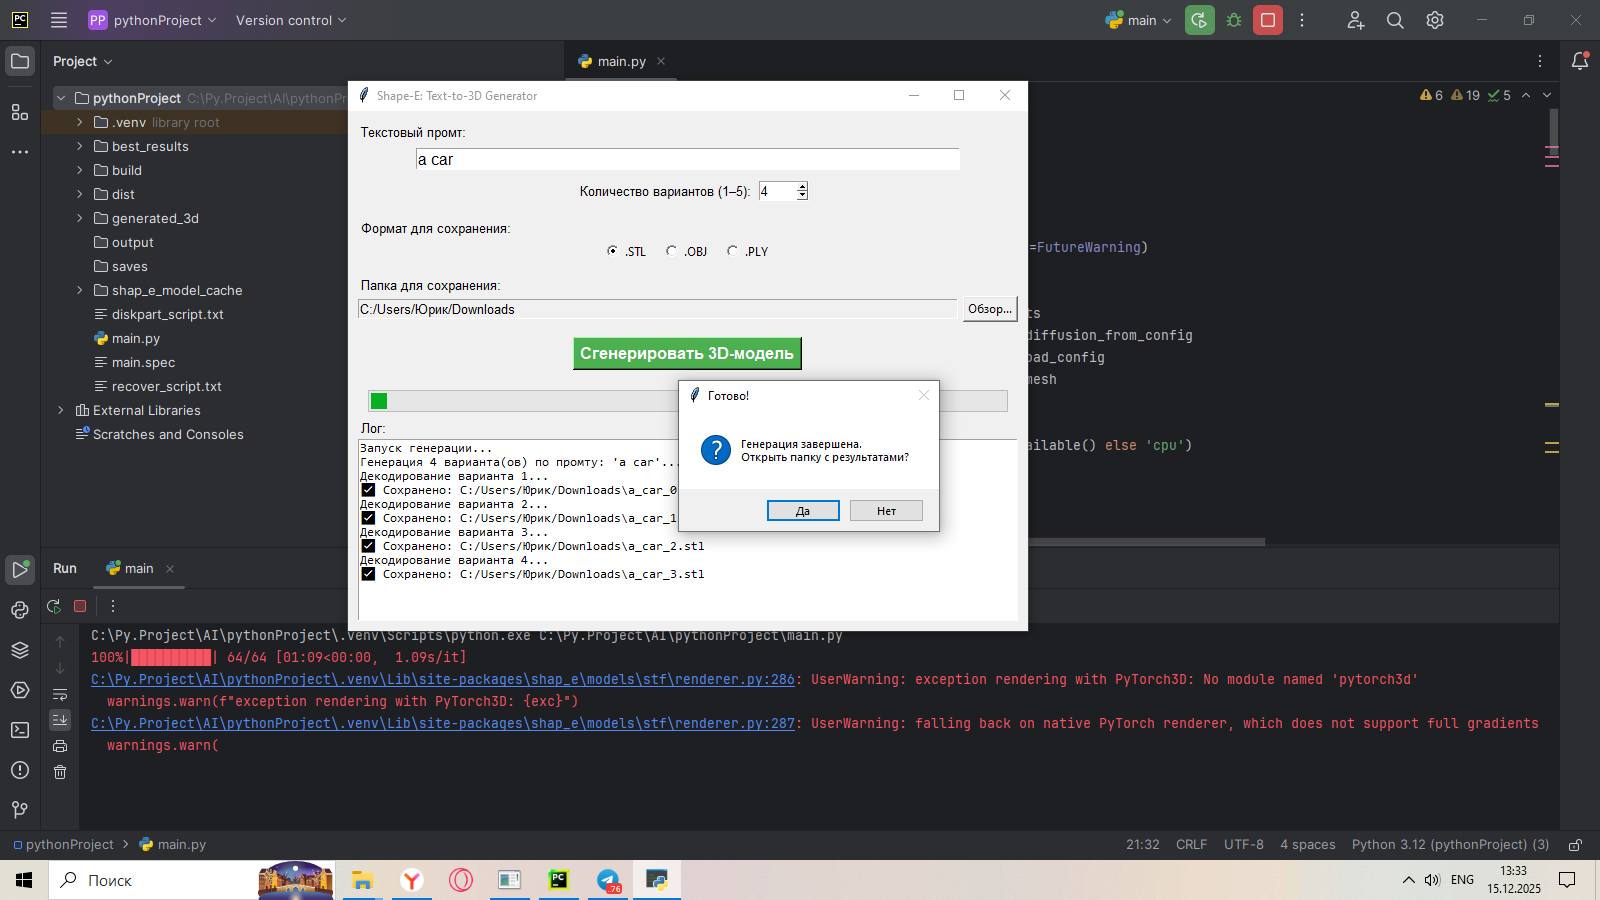
Task: Open the Git tool window in the left sidebar
Action: pos(20,809)
